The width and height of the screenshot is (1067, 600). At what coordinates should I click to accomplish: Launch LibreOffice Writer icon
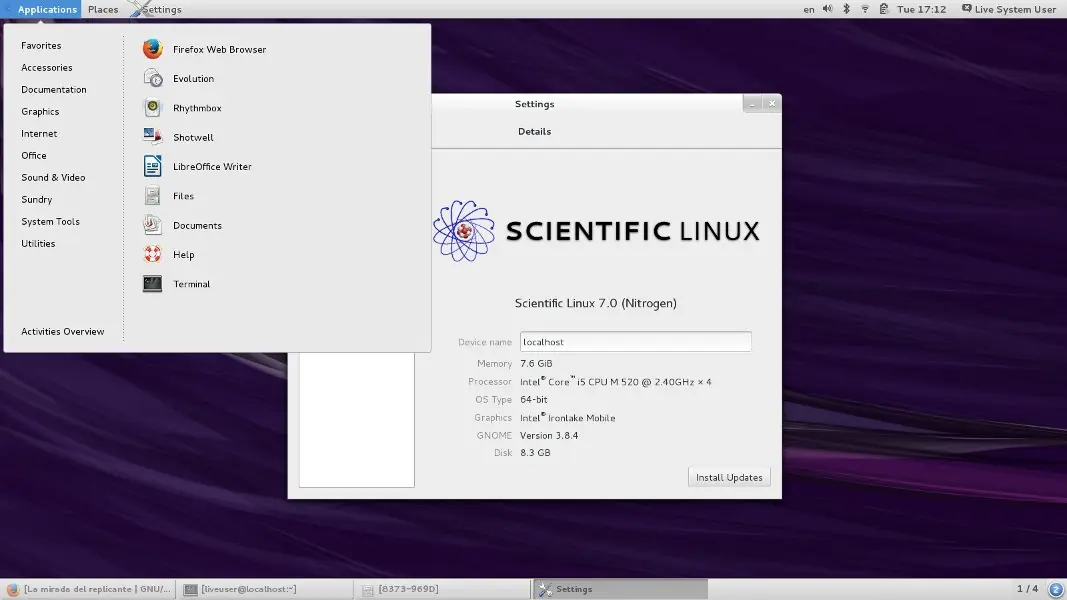coord(152,166)
